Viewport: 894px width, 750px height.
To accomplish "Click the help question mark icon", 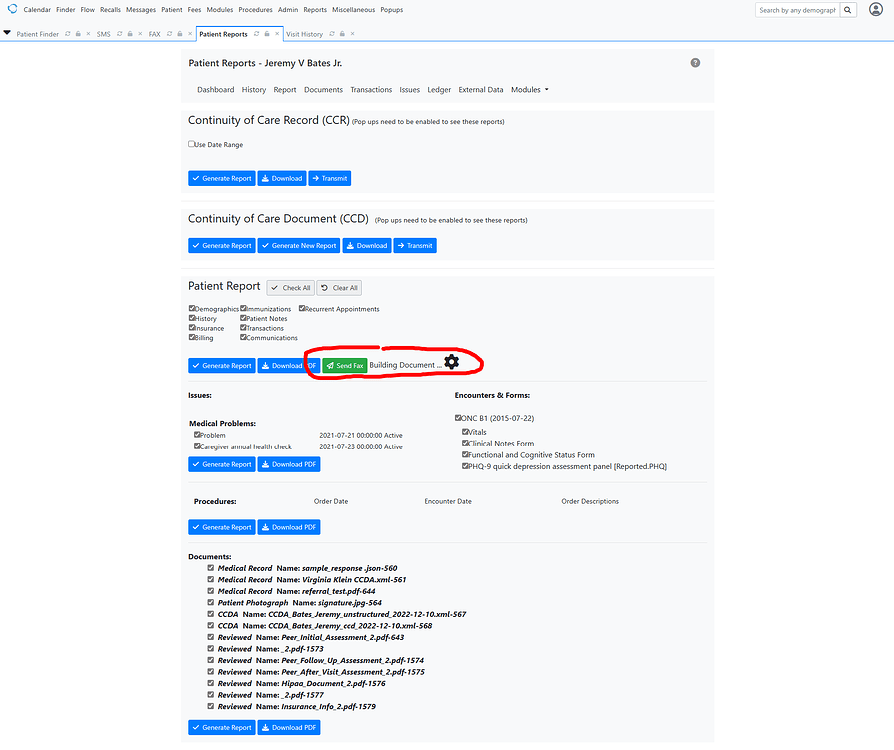I will (x=695, y=62).
